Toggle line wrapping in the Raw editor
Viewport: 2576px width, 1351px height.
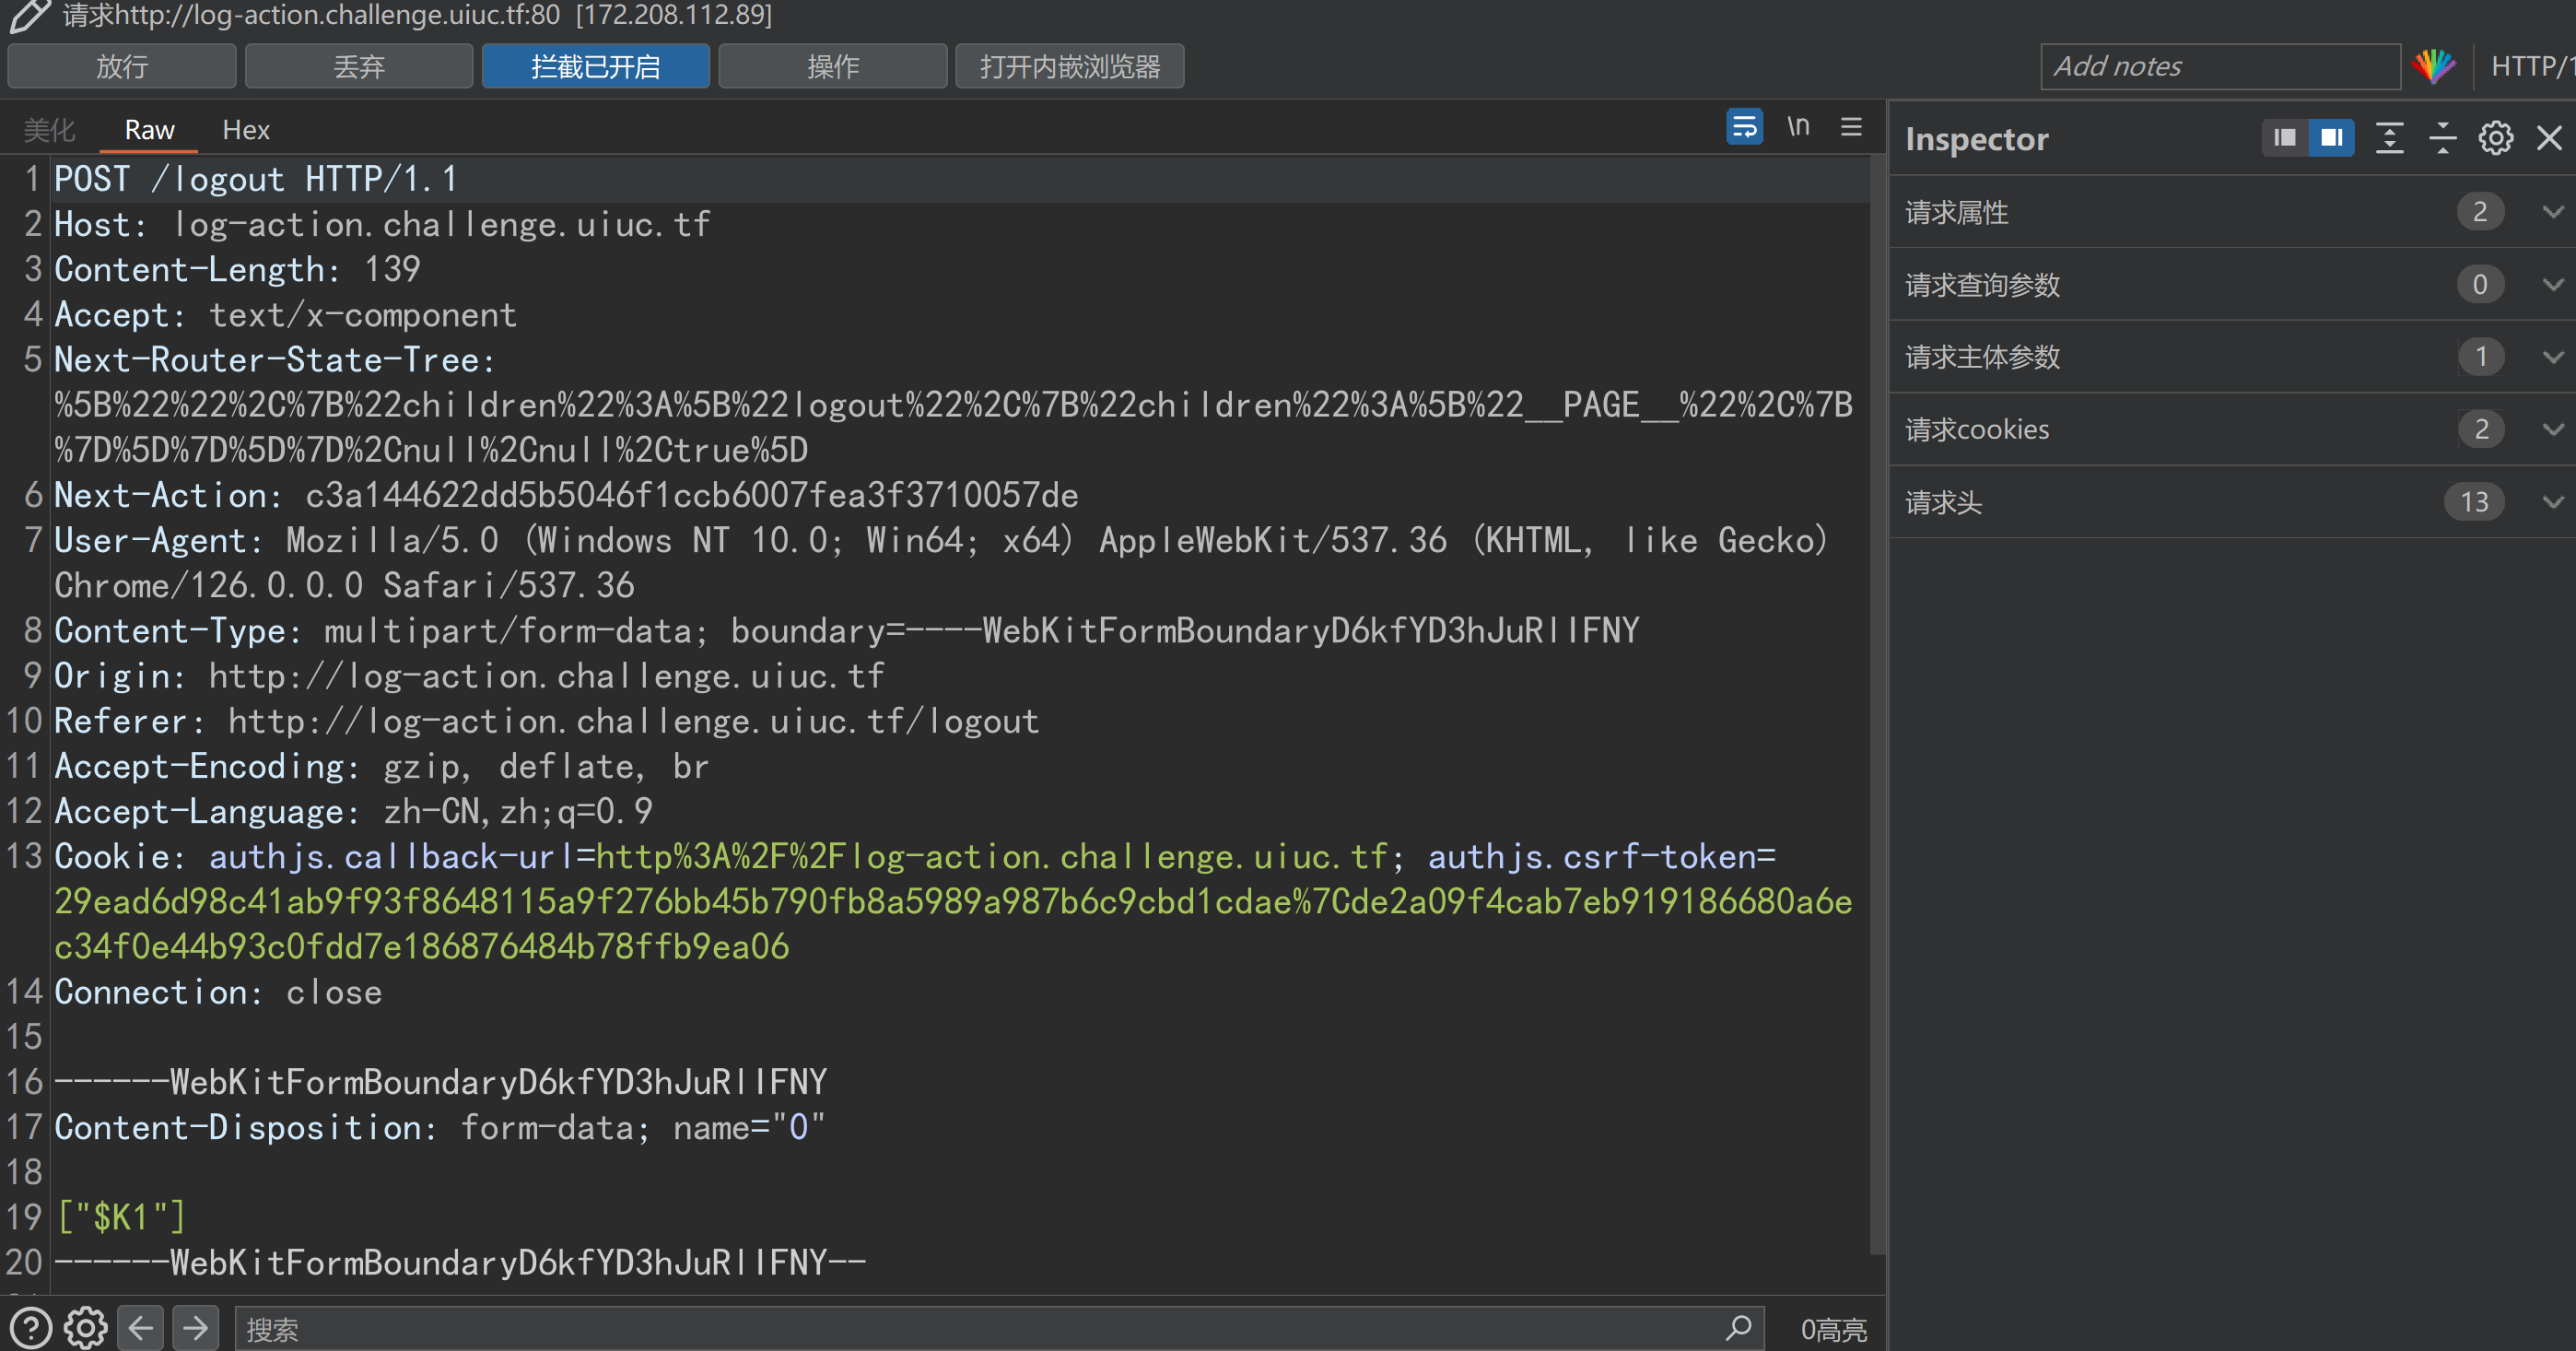(x=1744, y=127)
